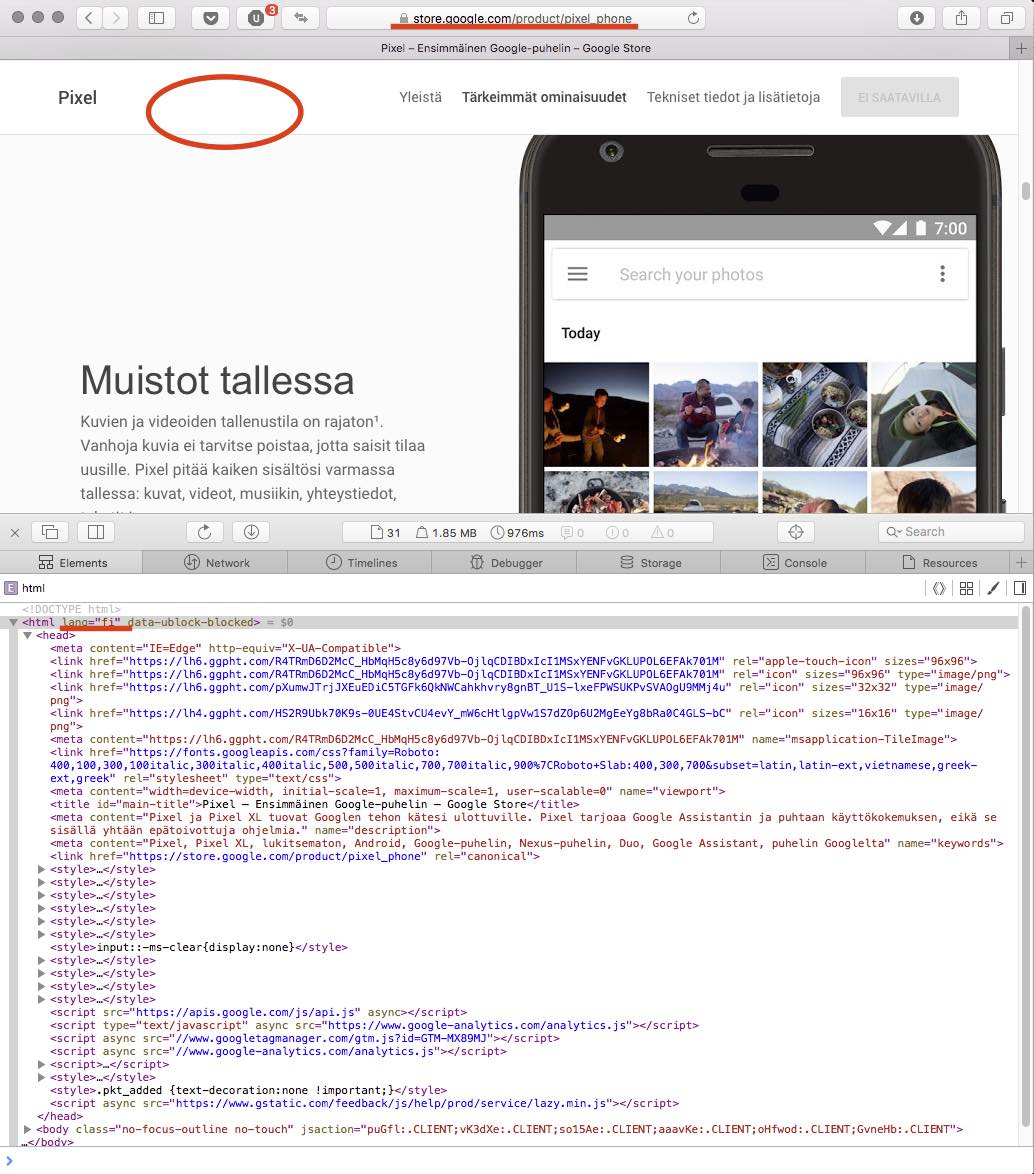1034x1174 pixels.
Task: Click the Pixel page title
Action: coord(77,97)
